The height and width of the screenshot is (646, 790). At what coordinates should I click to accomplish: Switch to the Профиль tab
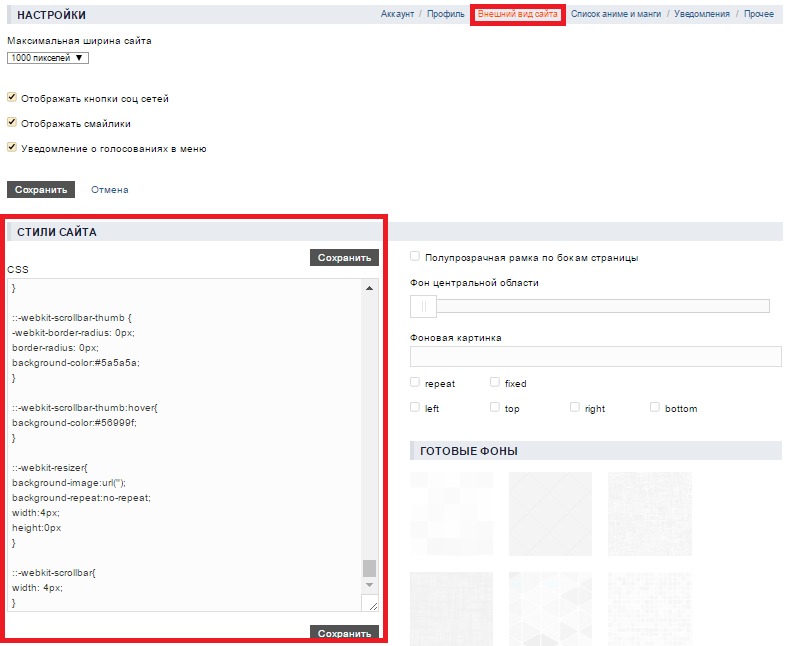pyautogui.click(x=445, y=14)
